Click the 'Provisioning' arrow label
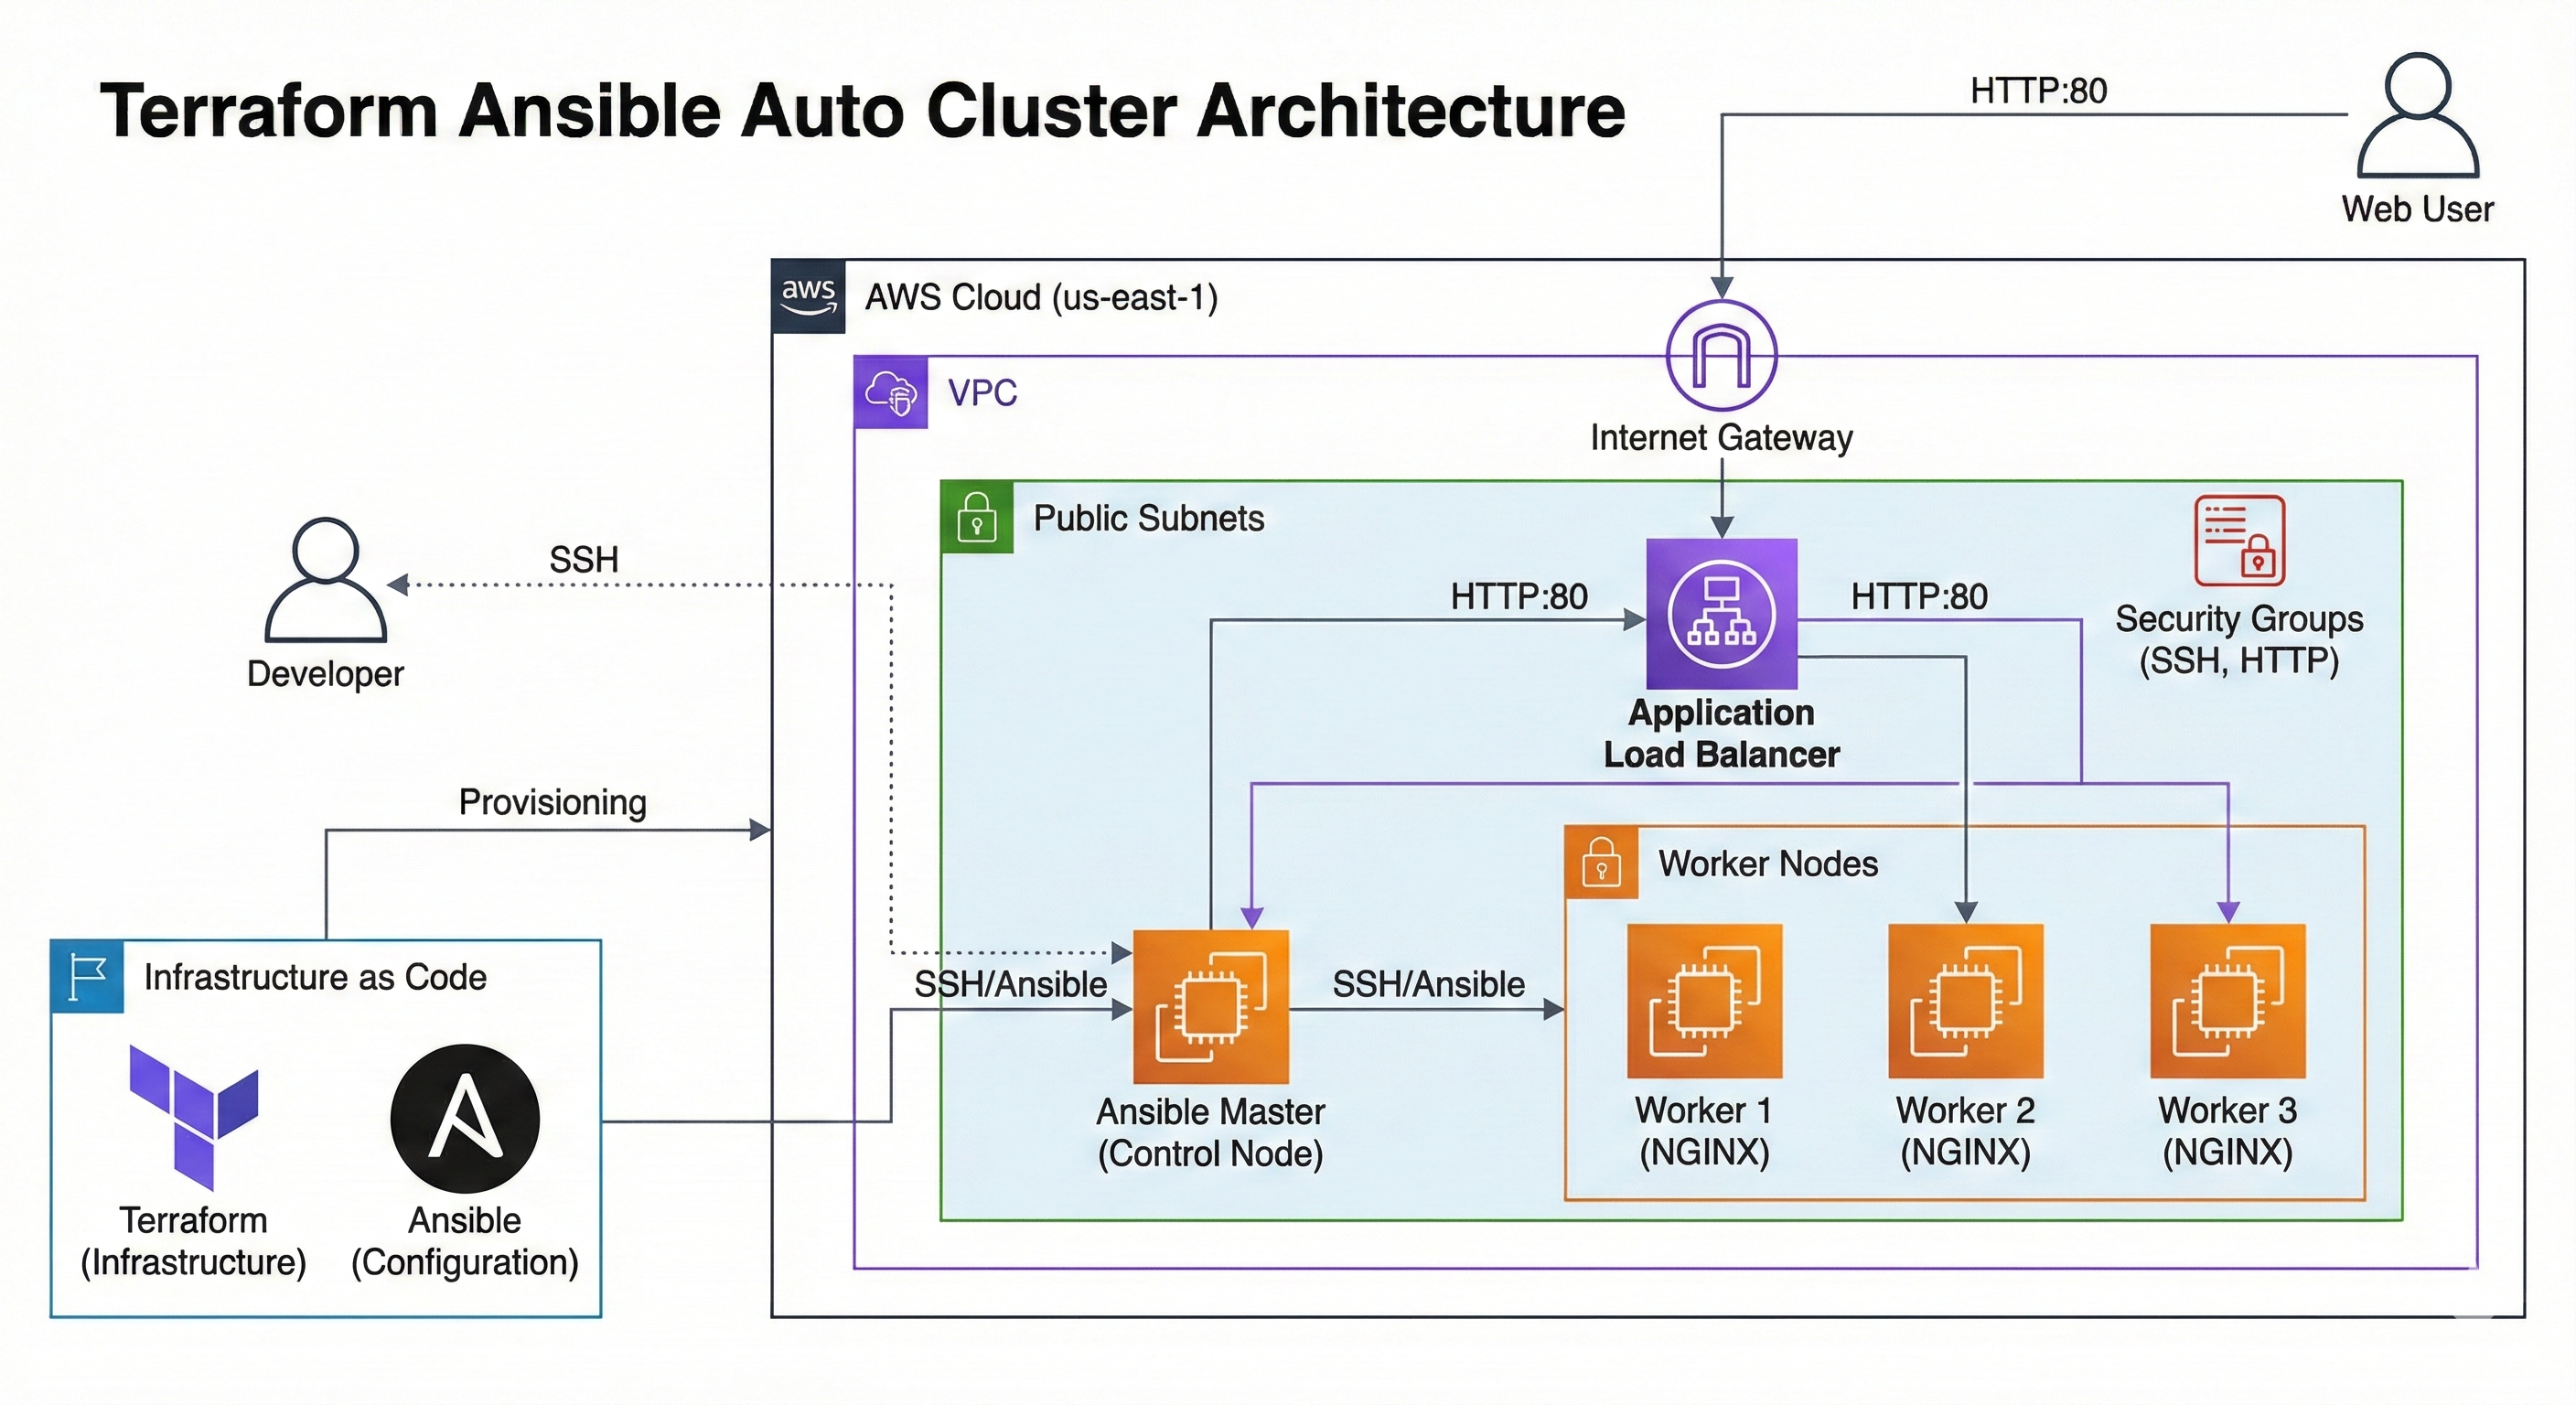 coord(552,802)
